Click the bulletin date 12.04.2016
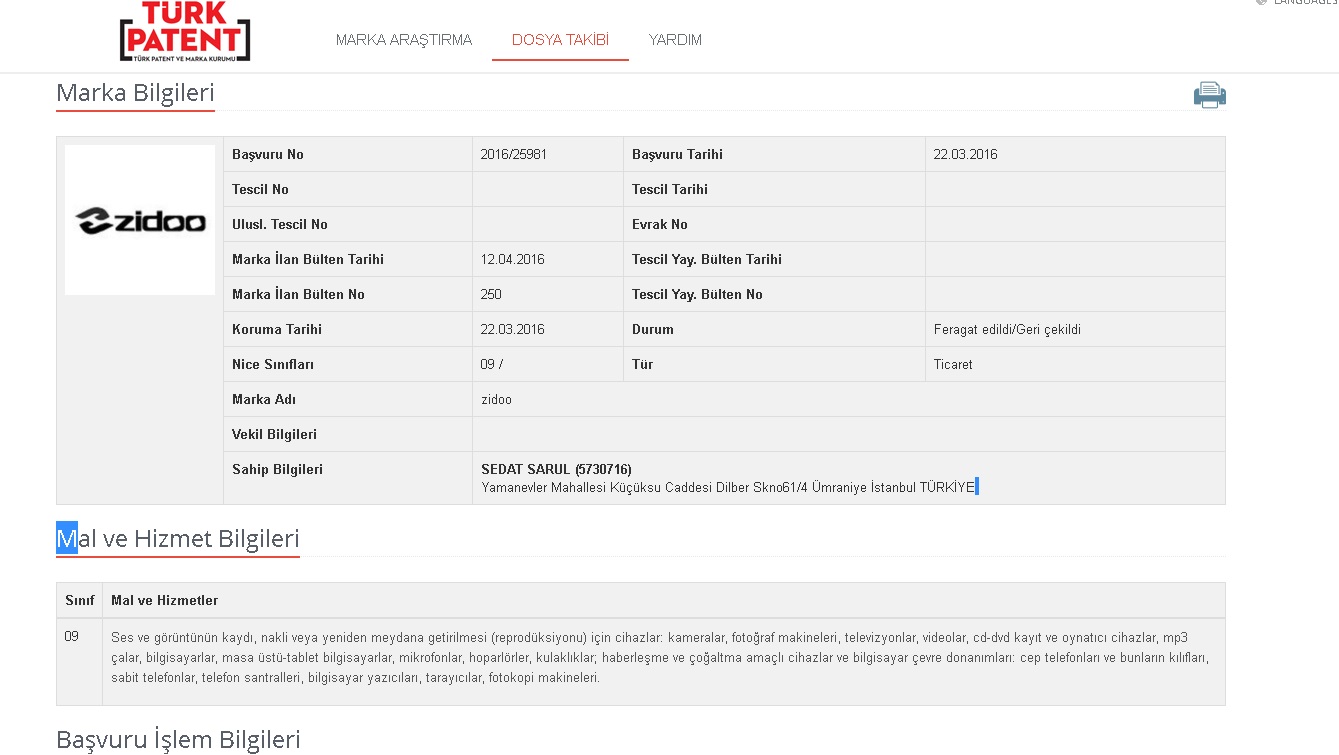Image resolution: width=1339 pixels, height=755 pixels. 513,259
